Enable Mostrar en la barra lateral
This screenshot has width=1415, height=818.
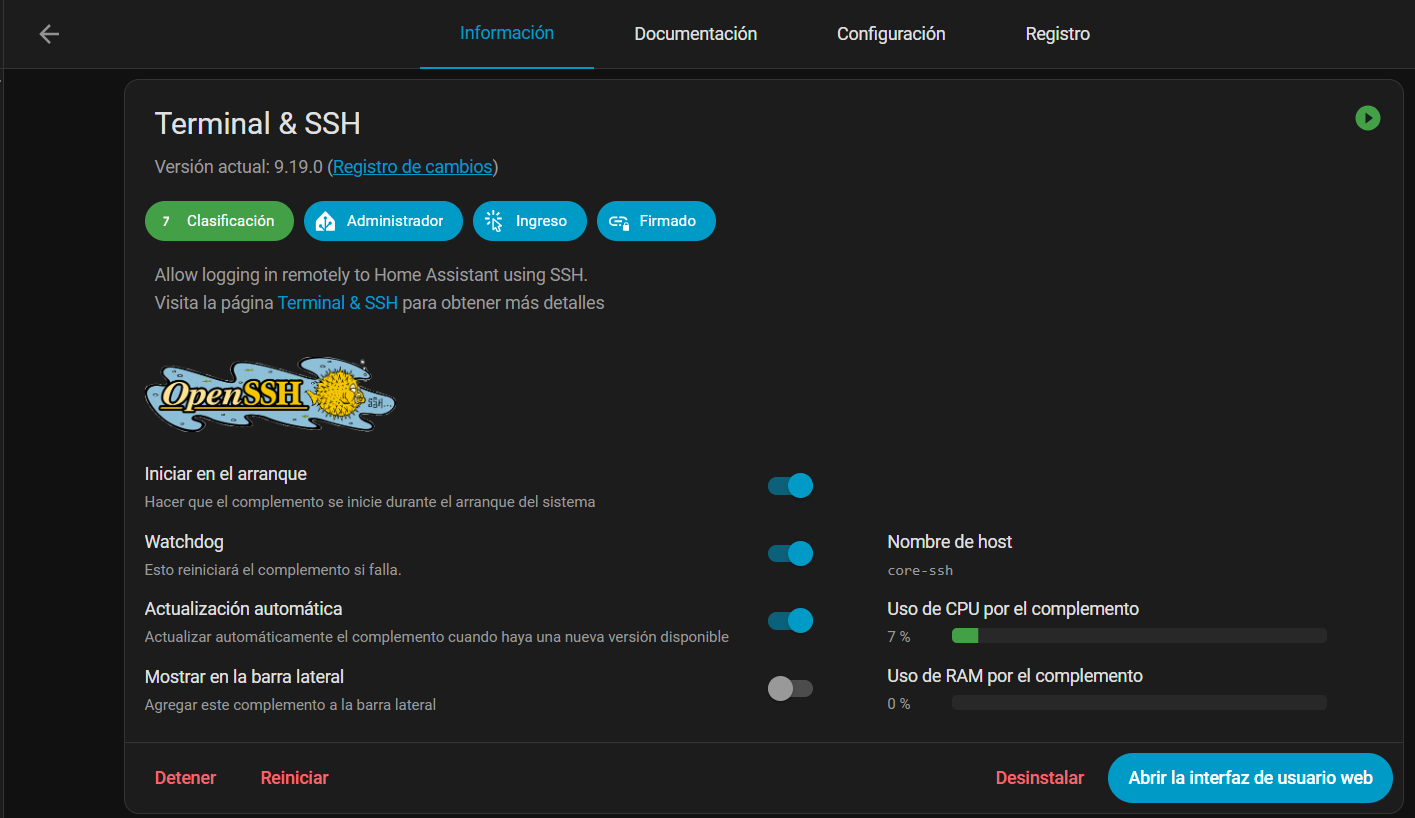[790, 688]
